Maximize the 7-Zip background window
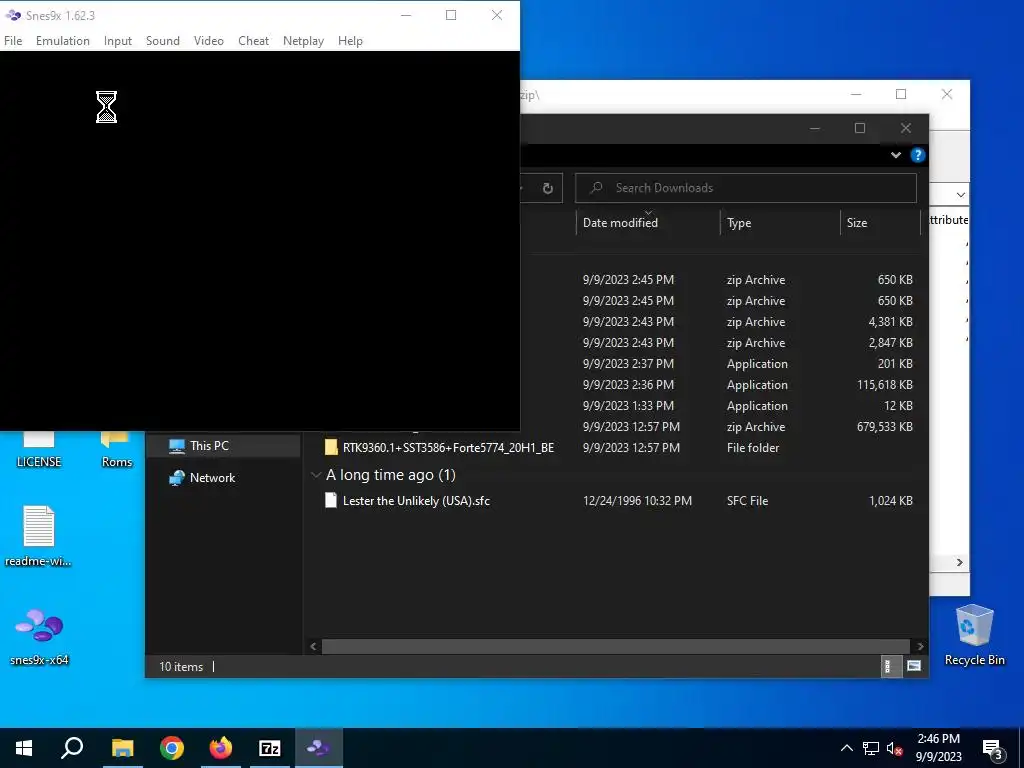1024x768 pixels. (x=901, y=94)
